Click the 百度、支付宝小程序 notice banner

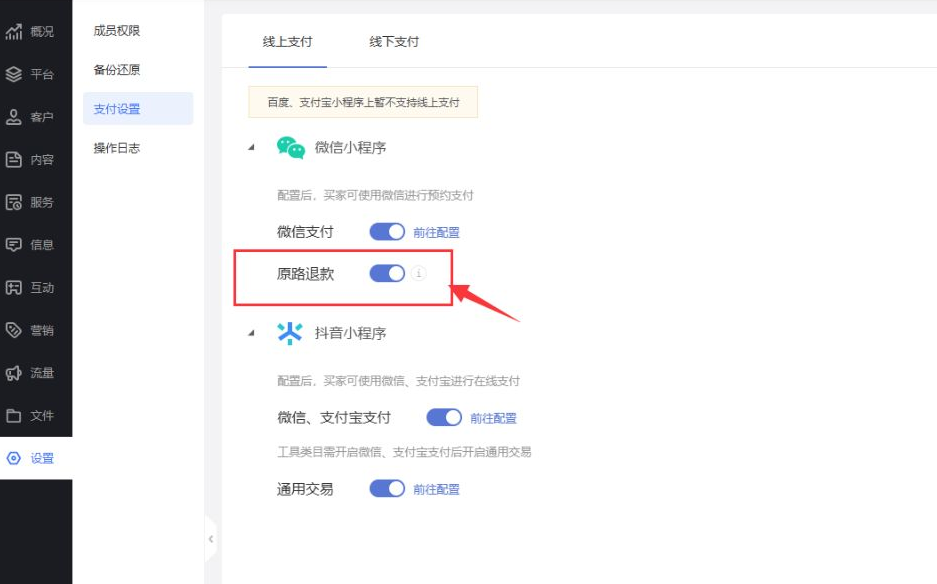click(x=363, y=102)
